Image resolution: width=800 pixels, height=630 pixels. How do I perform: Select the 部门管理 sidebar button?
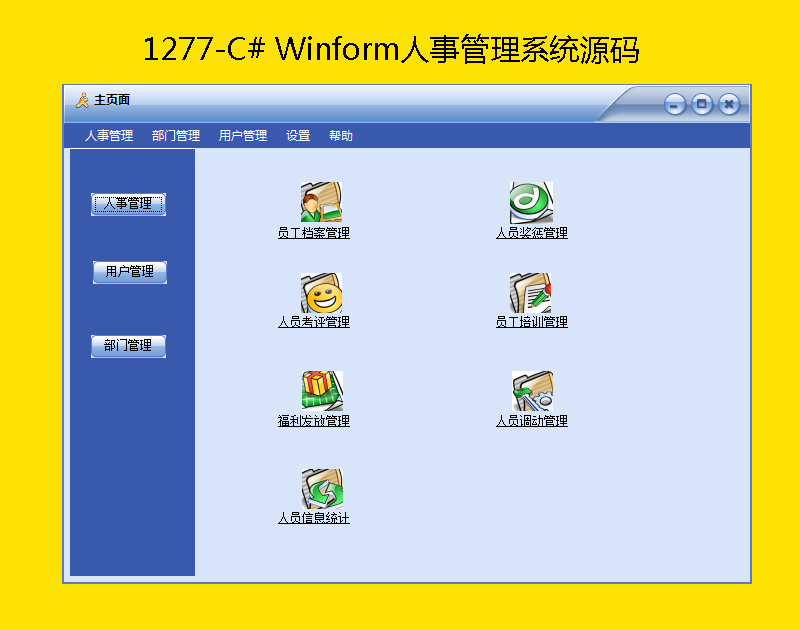(128, 346)
